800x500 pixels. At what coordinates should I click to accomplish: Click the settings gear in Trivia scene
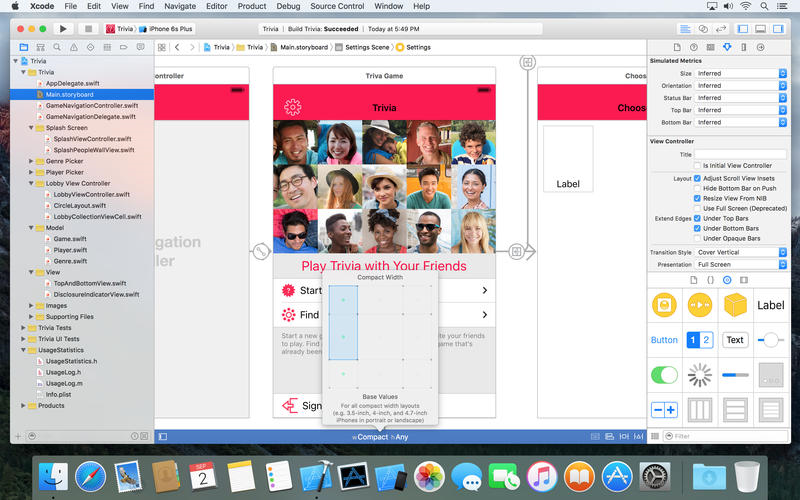(293, 107)
